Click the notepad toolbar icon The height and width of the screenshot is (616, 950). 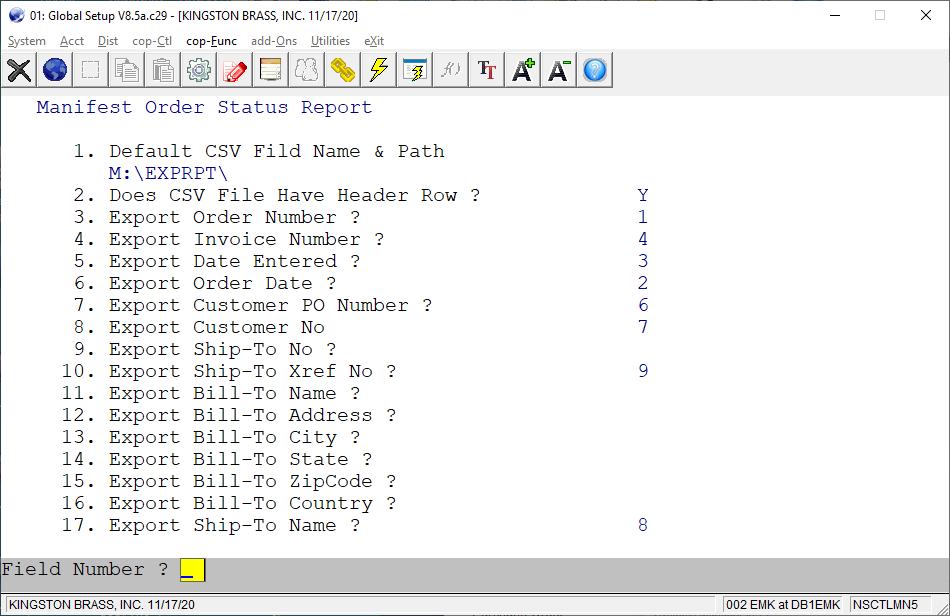(x=271, y=70)
